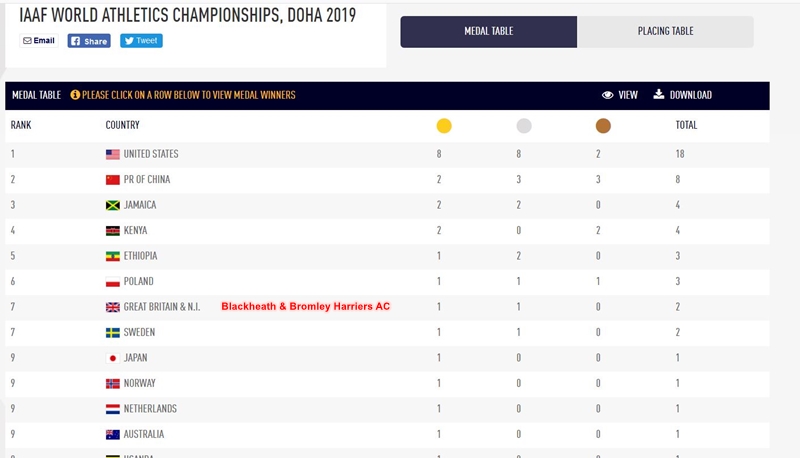Open the Norway row
Screen dimensions: 800x458
pos(387,384)
